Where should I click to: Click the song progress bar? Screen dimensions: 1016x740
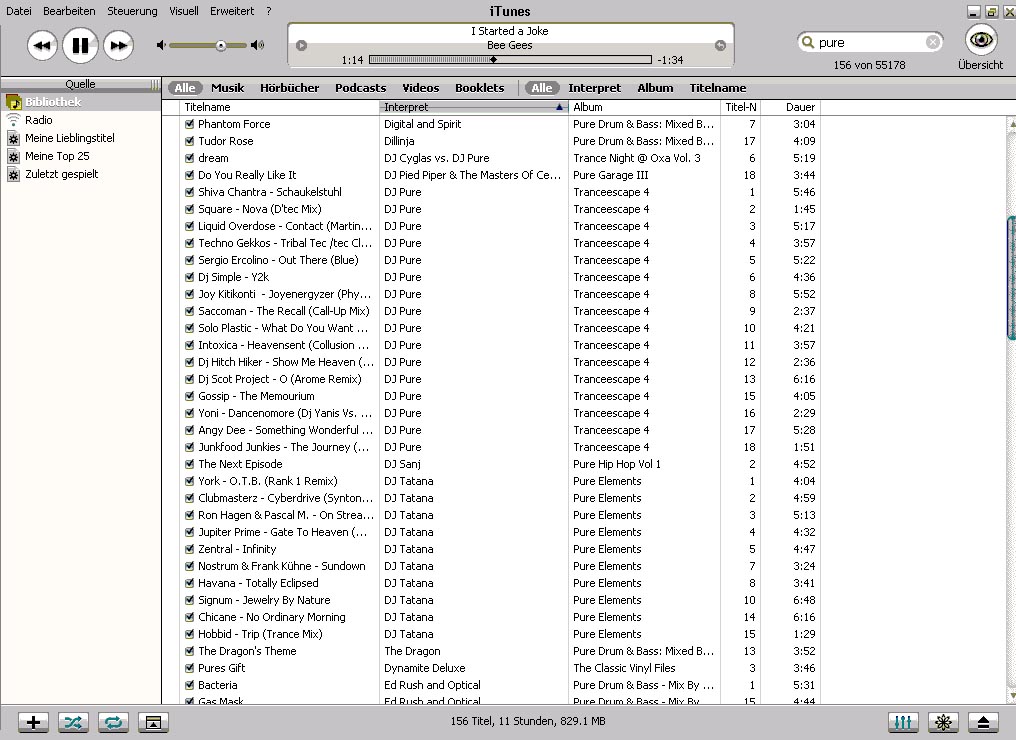pos(510,60)
